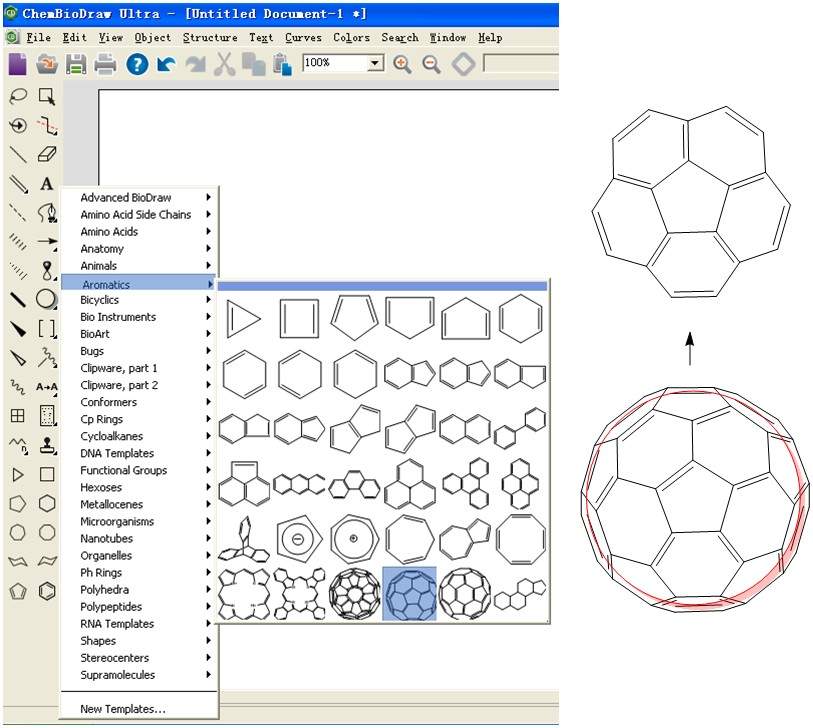Print the document
Screen dimensions: 813x728
pyautogui.click(x=105, y=64)
